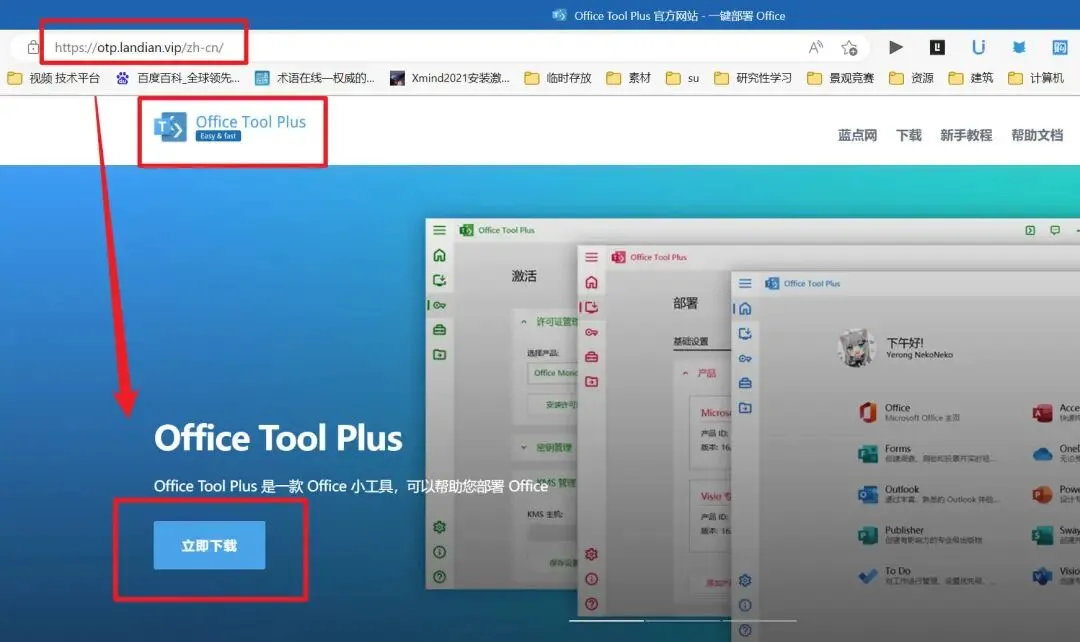Image resolution: width=1080 pixels, height=642 pixels.
Task: Click the folder icon in the green window sidebar
Action: pyautogui.click(x=439, y=355)
